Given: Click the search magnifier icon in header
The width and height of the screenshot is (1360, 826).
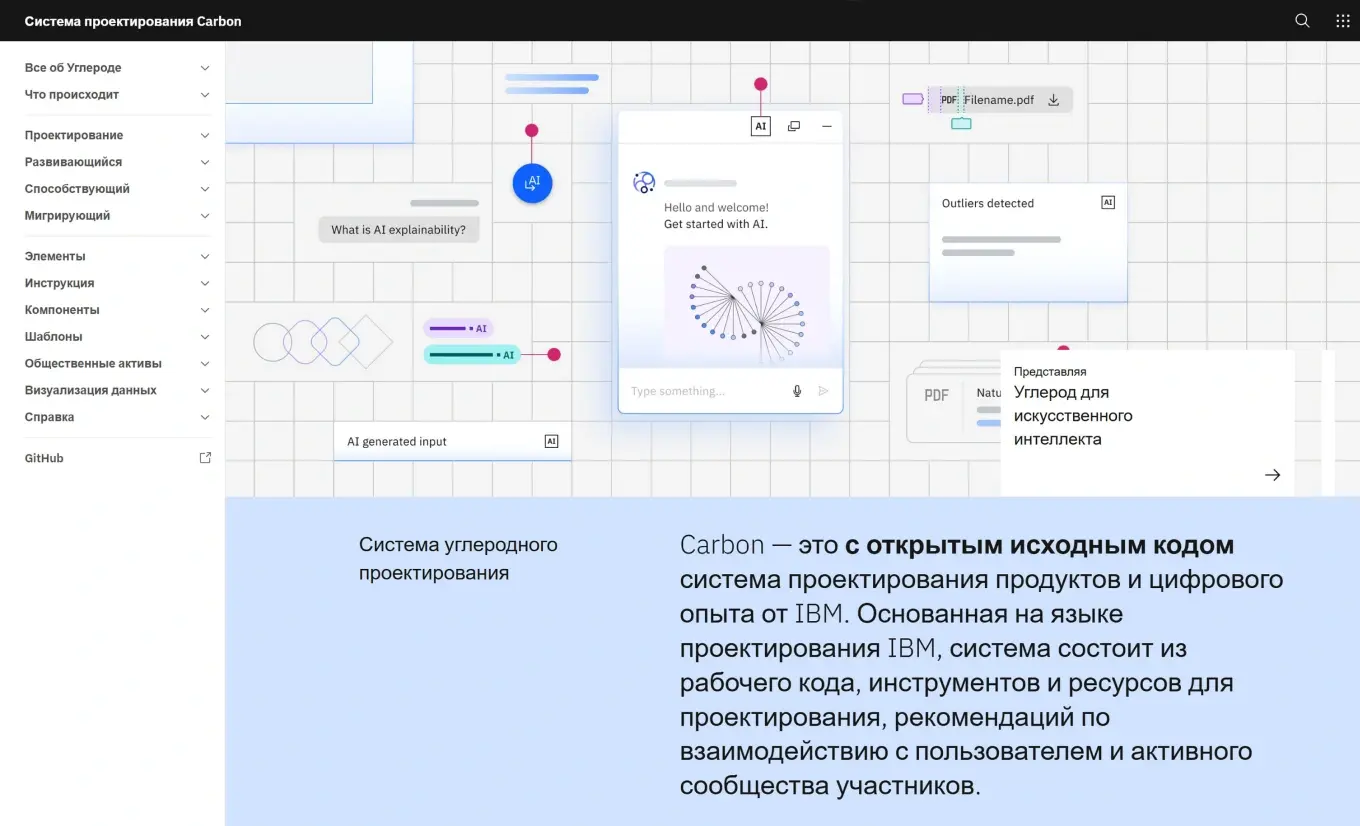Looking at the screenshot, I should [x=1302, y=21].
